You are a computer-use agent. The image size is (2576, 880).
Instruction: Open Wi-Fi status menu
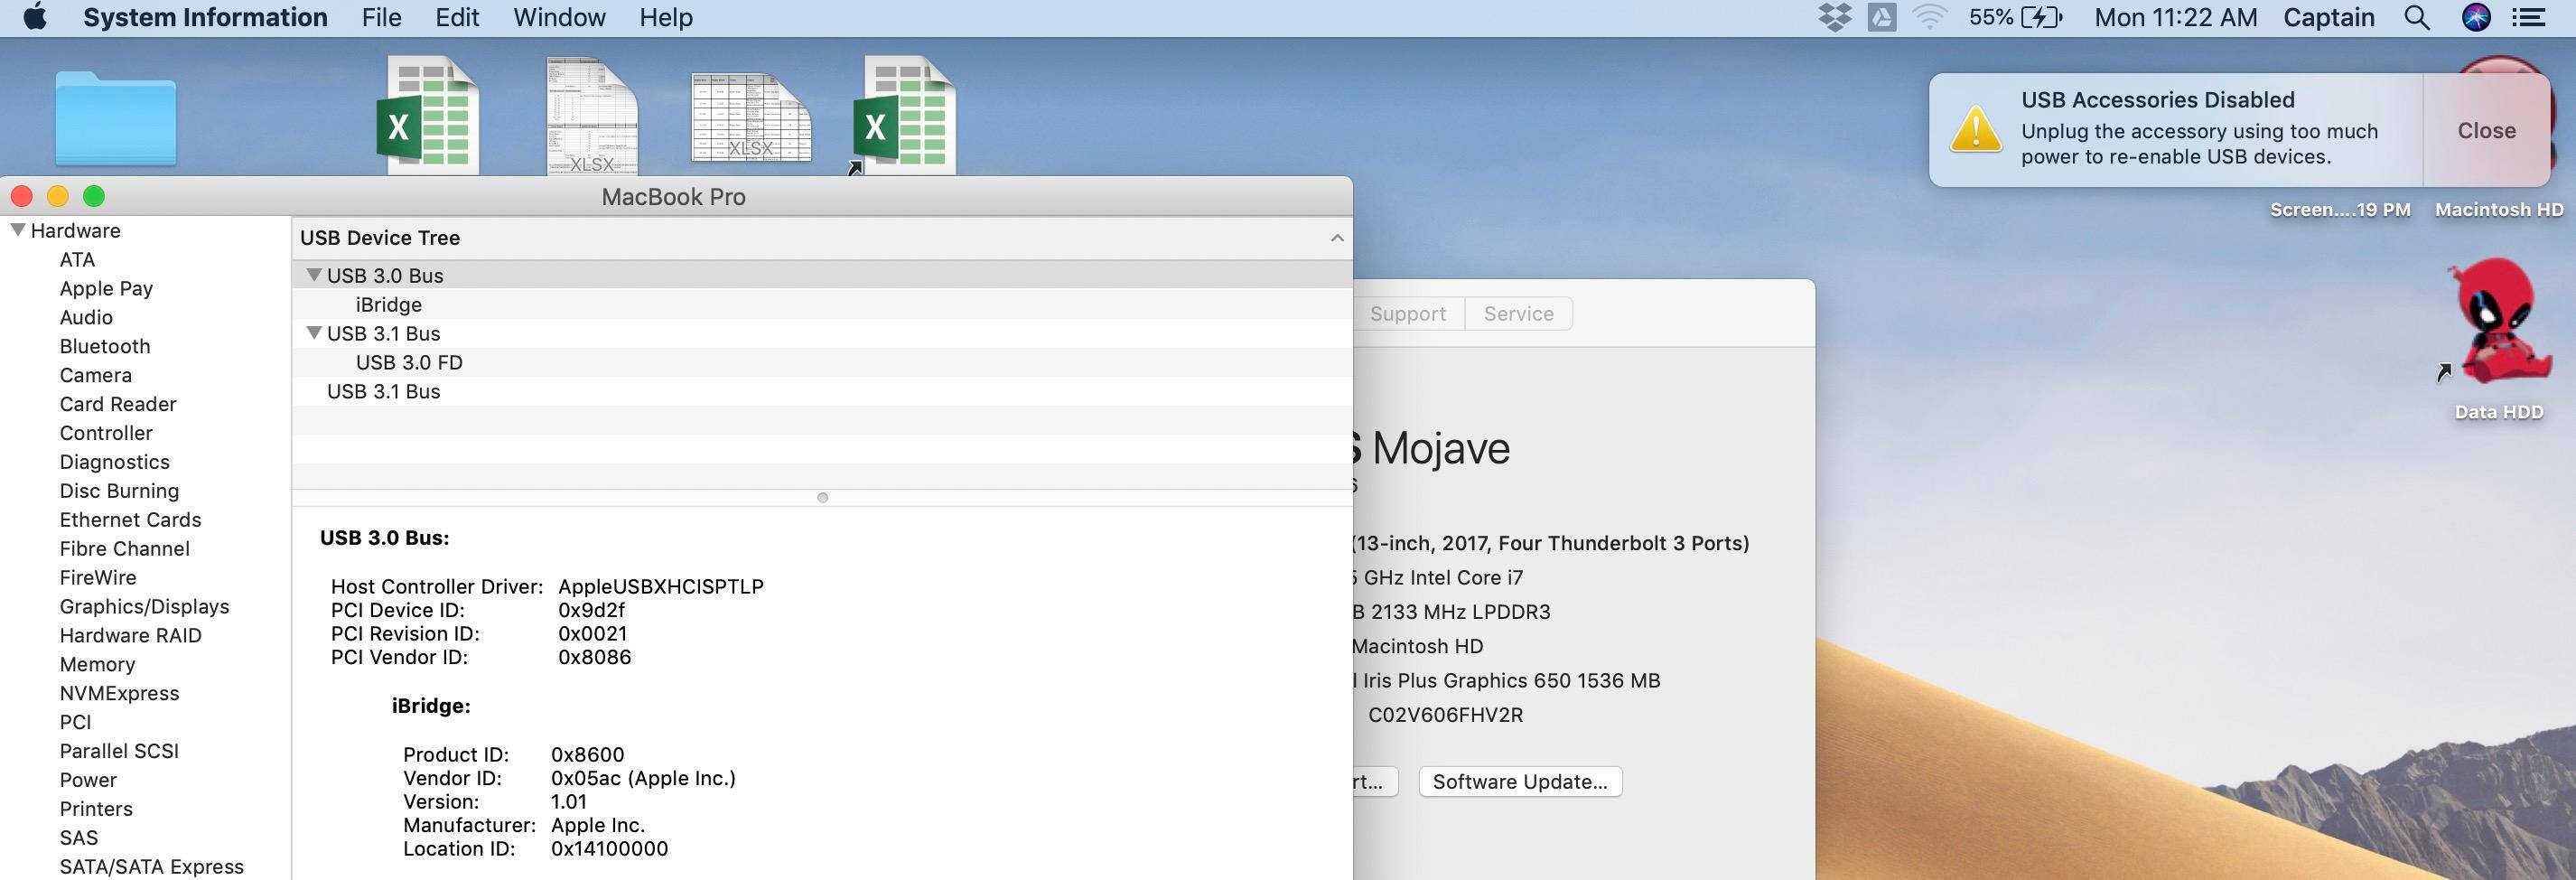pos(1929,17)
